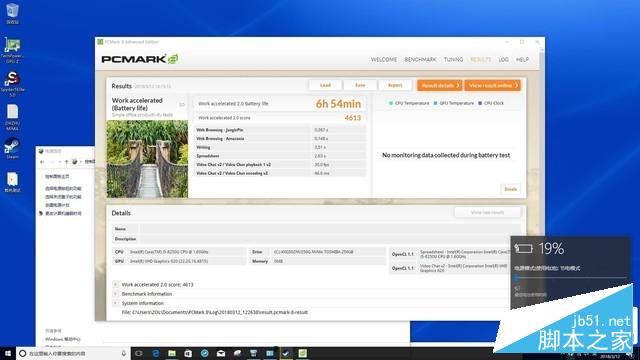Screen dimensions: 640x360
Task: Switch to the BENCHMARK tab
Action: point(420,60)
